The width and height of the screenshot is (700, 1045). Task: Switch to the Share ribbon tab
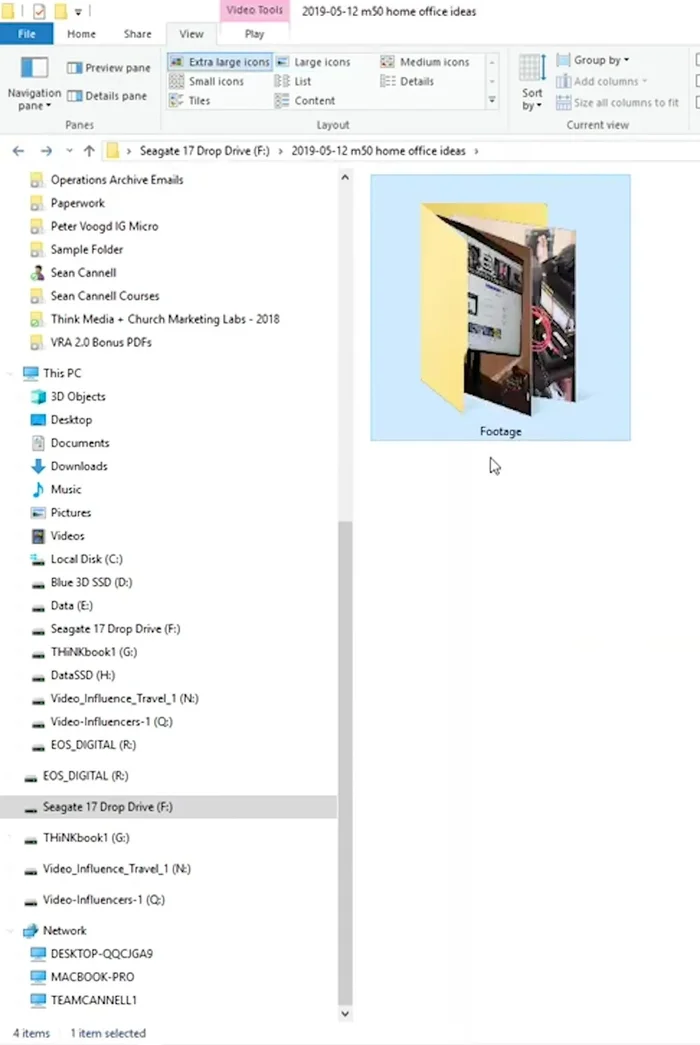137,34
